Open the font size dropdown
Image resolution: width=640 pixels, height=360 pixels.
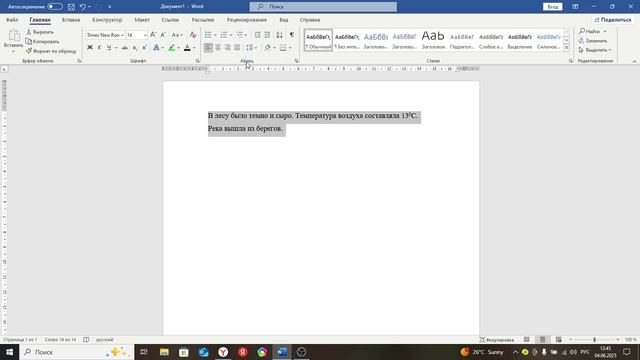coord(145,35)
